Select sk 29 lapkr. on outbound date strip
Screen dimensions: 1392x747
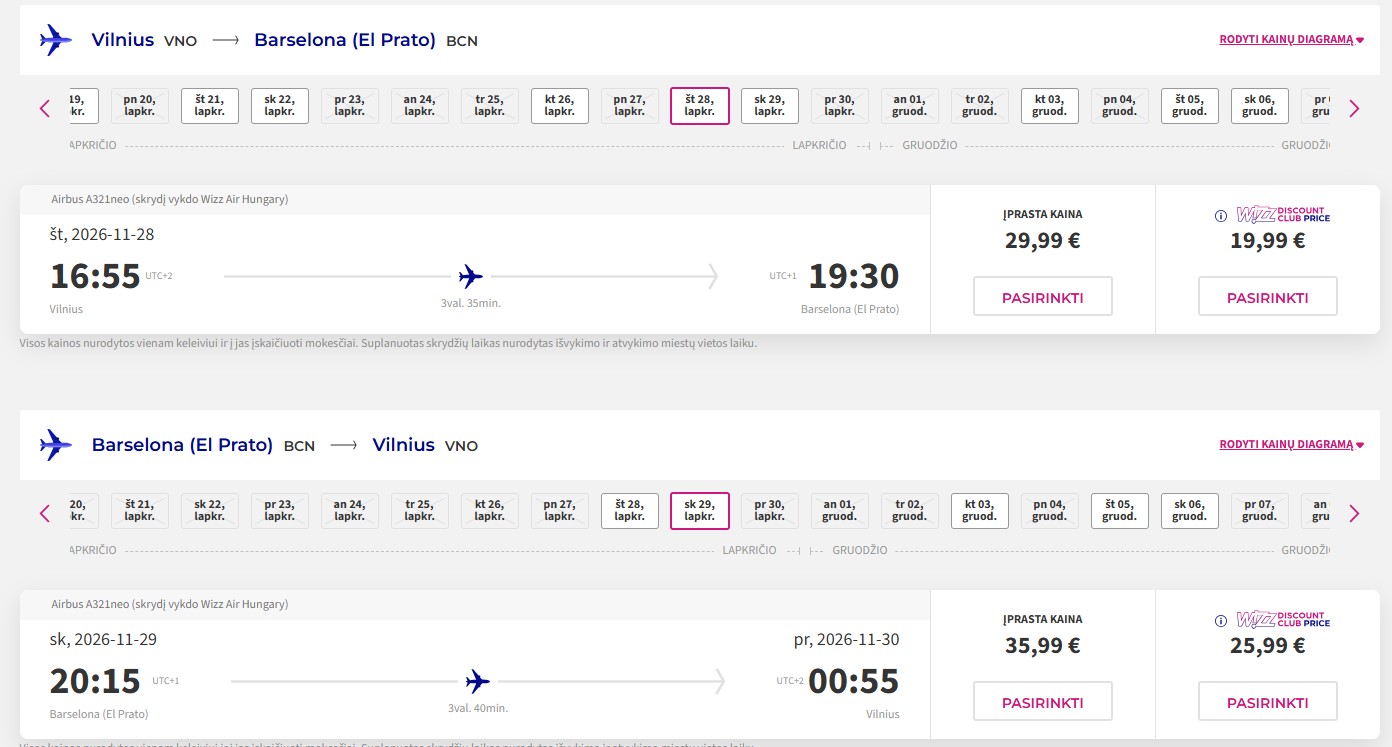(770, 106)
